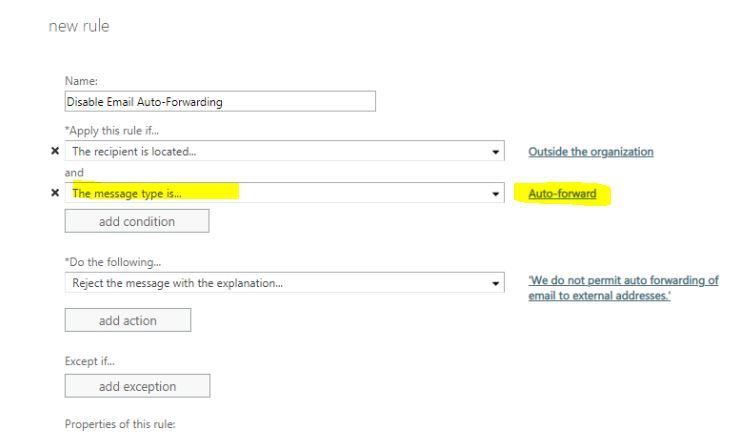Remove the recipient location condition with its X

pyautogui.click(x=55, y=151)
